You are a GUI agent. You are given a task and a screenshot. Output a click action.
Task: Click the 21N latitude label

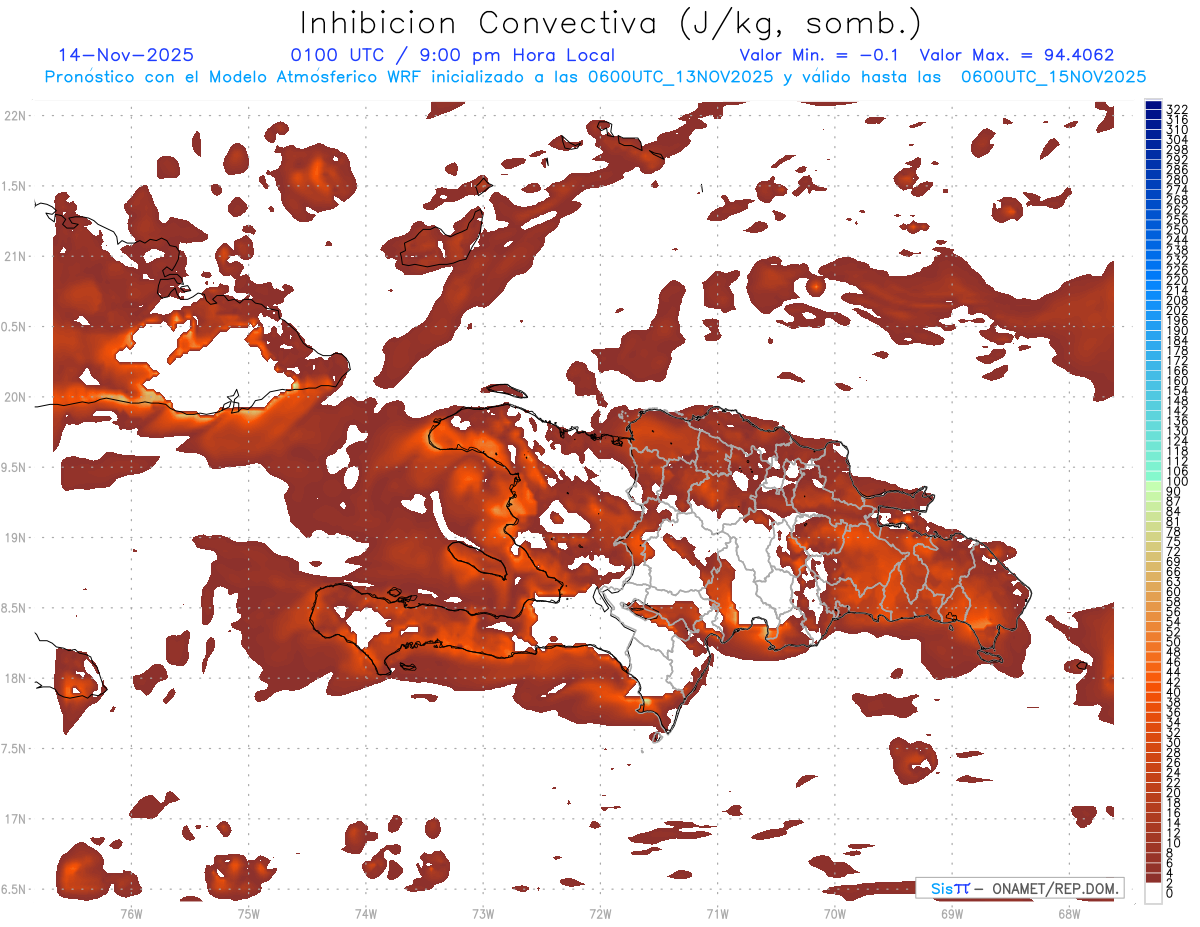coord(16,256)
